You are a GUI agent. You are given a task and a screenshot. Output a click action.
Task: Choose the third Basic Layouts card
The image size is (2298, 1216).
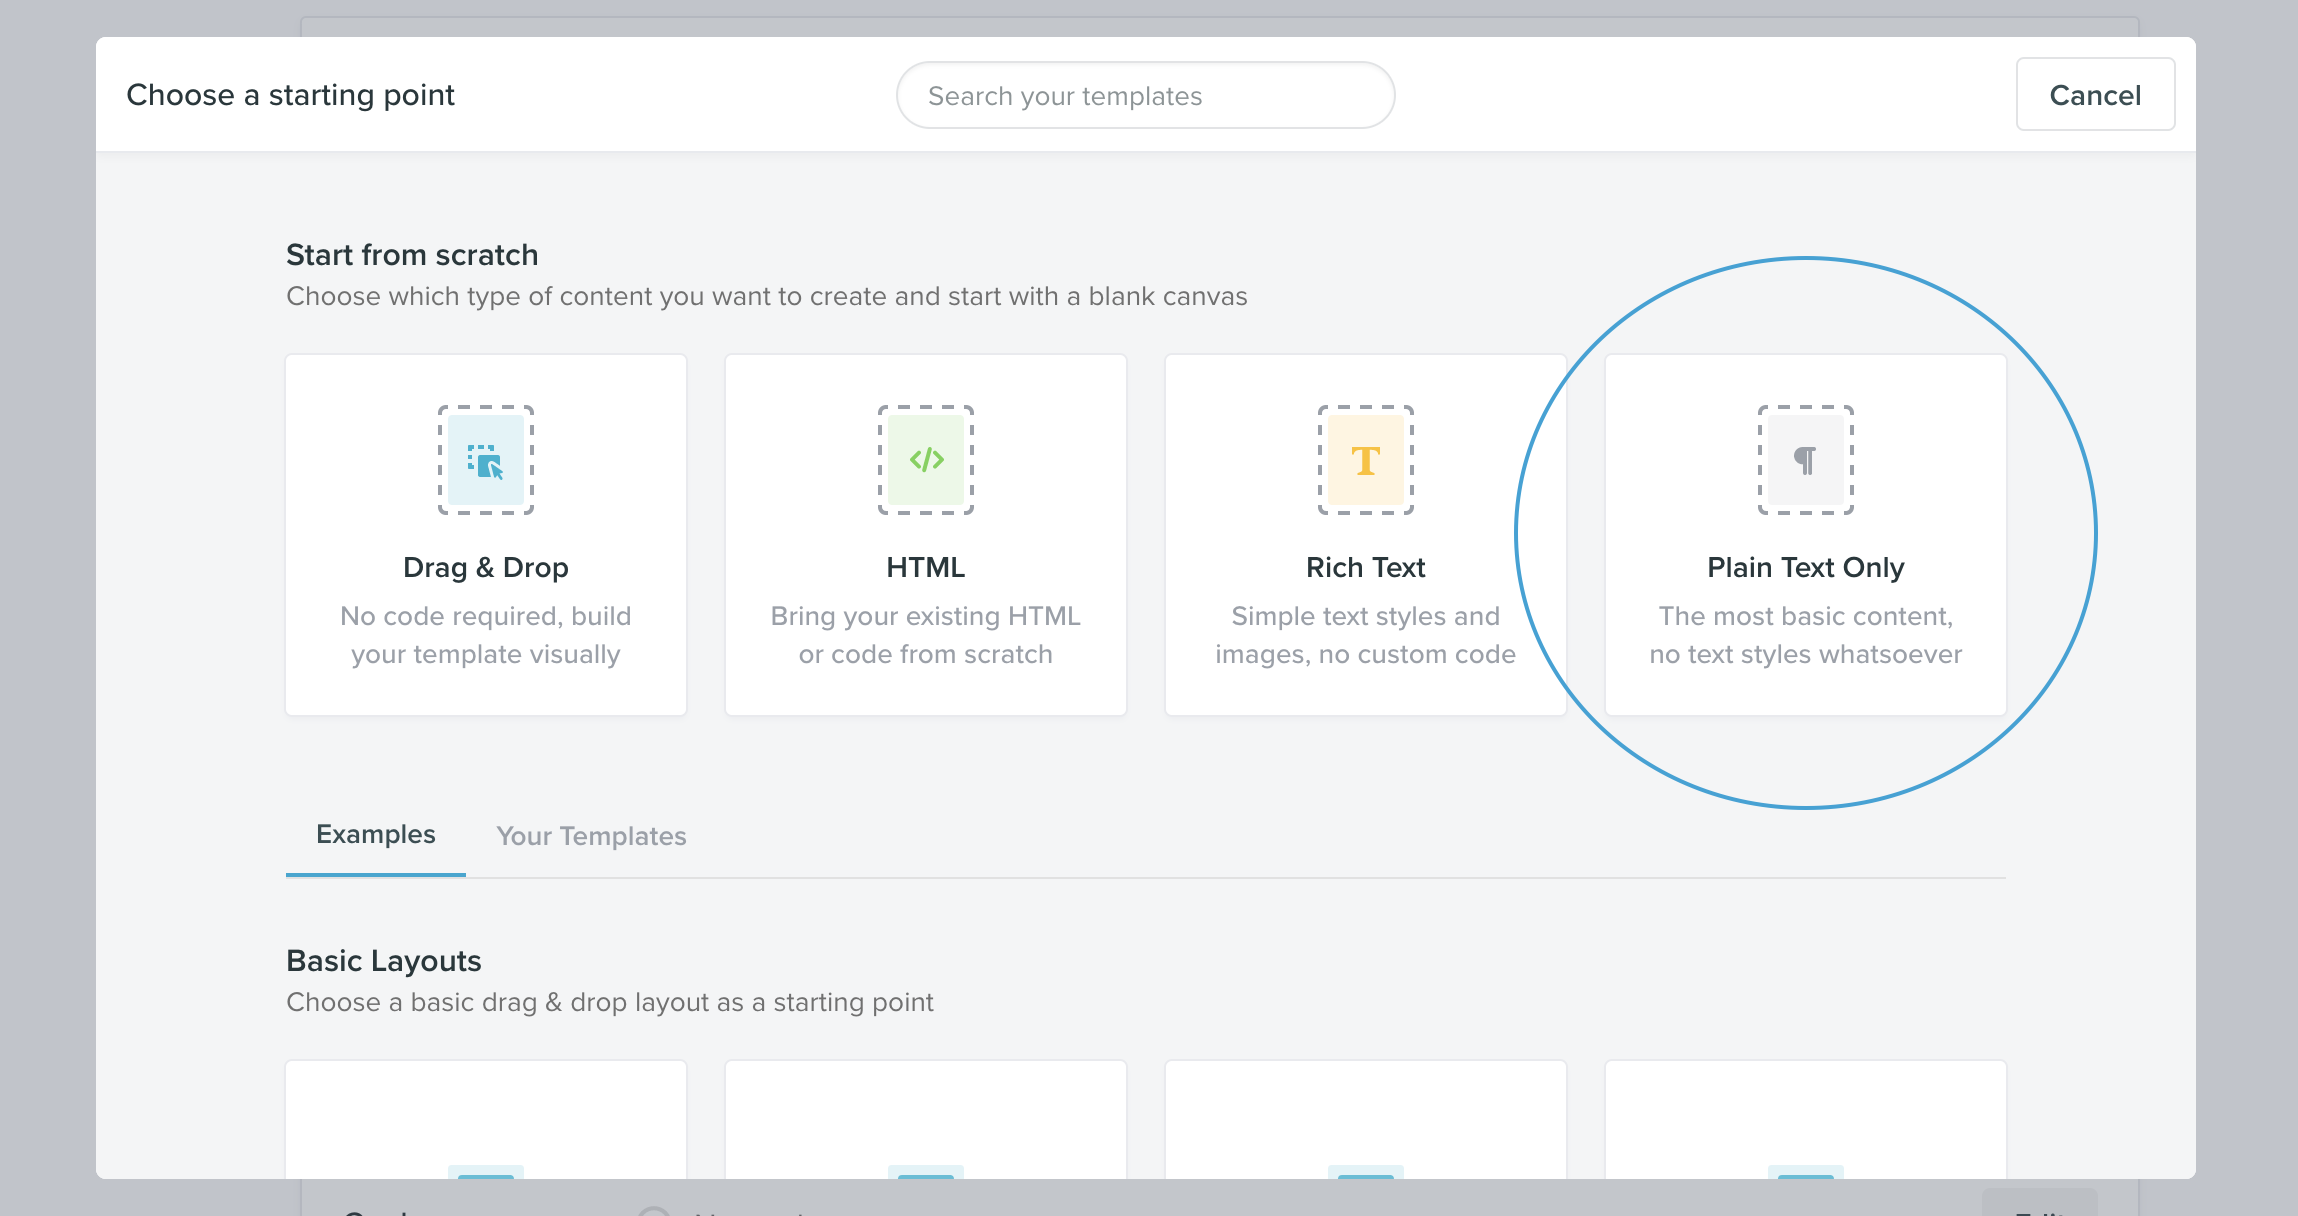(1366, 1130)
